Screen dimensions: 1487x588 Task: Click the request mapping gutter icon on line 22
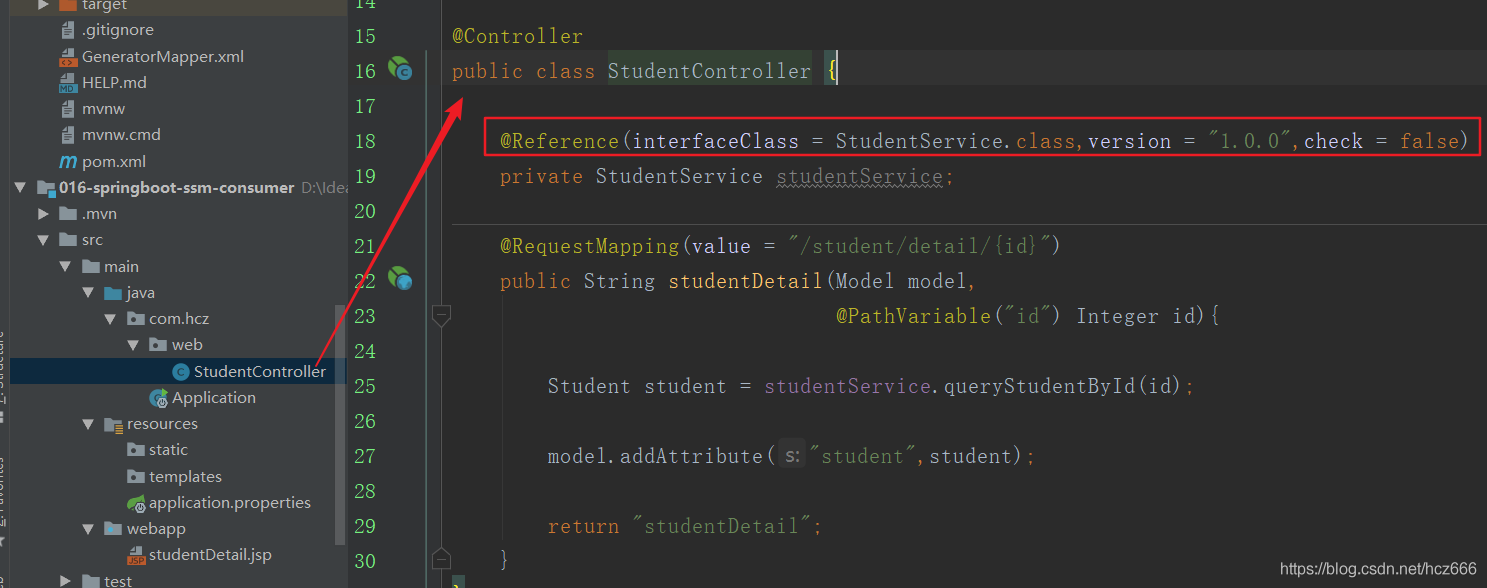400,278
